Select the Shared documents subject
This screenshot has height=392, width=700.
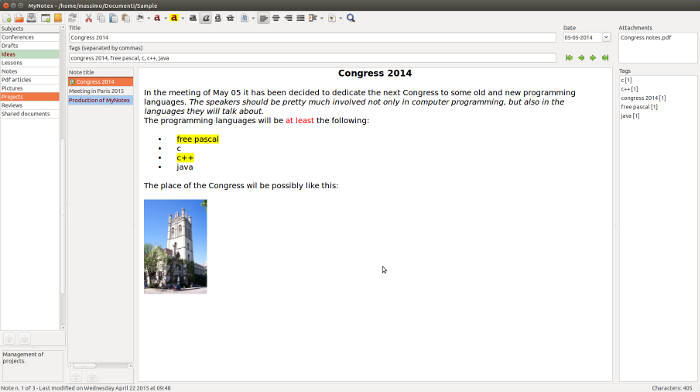30,113
